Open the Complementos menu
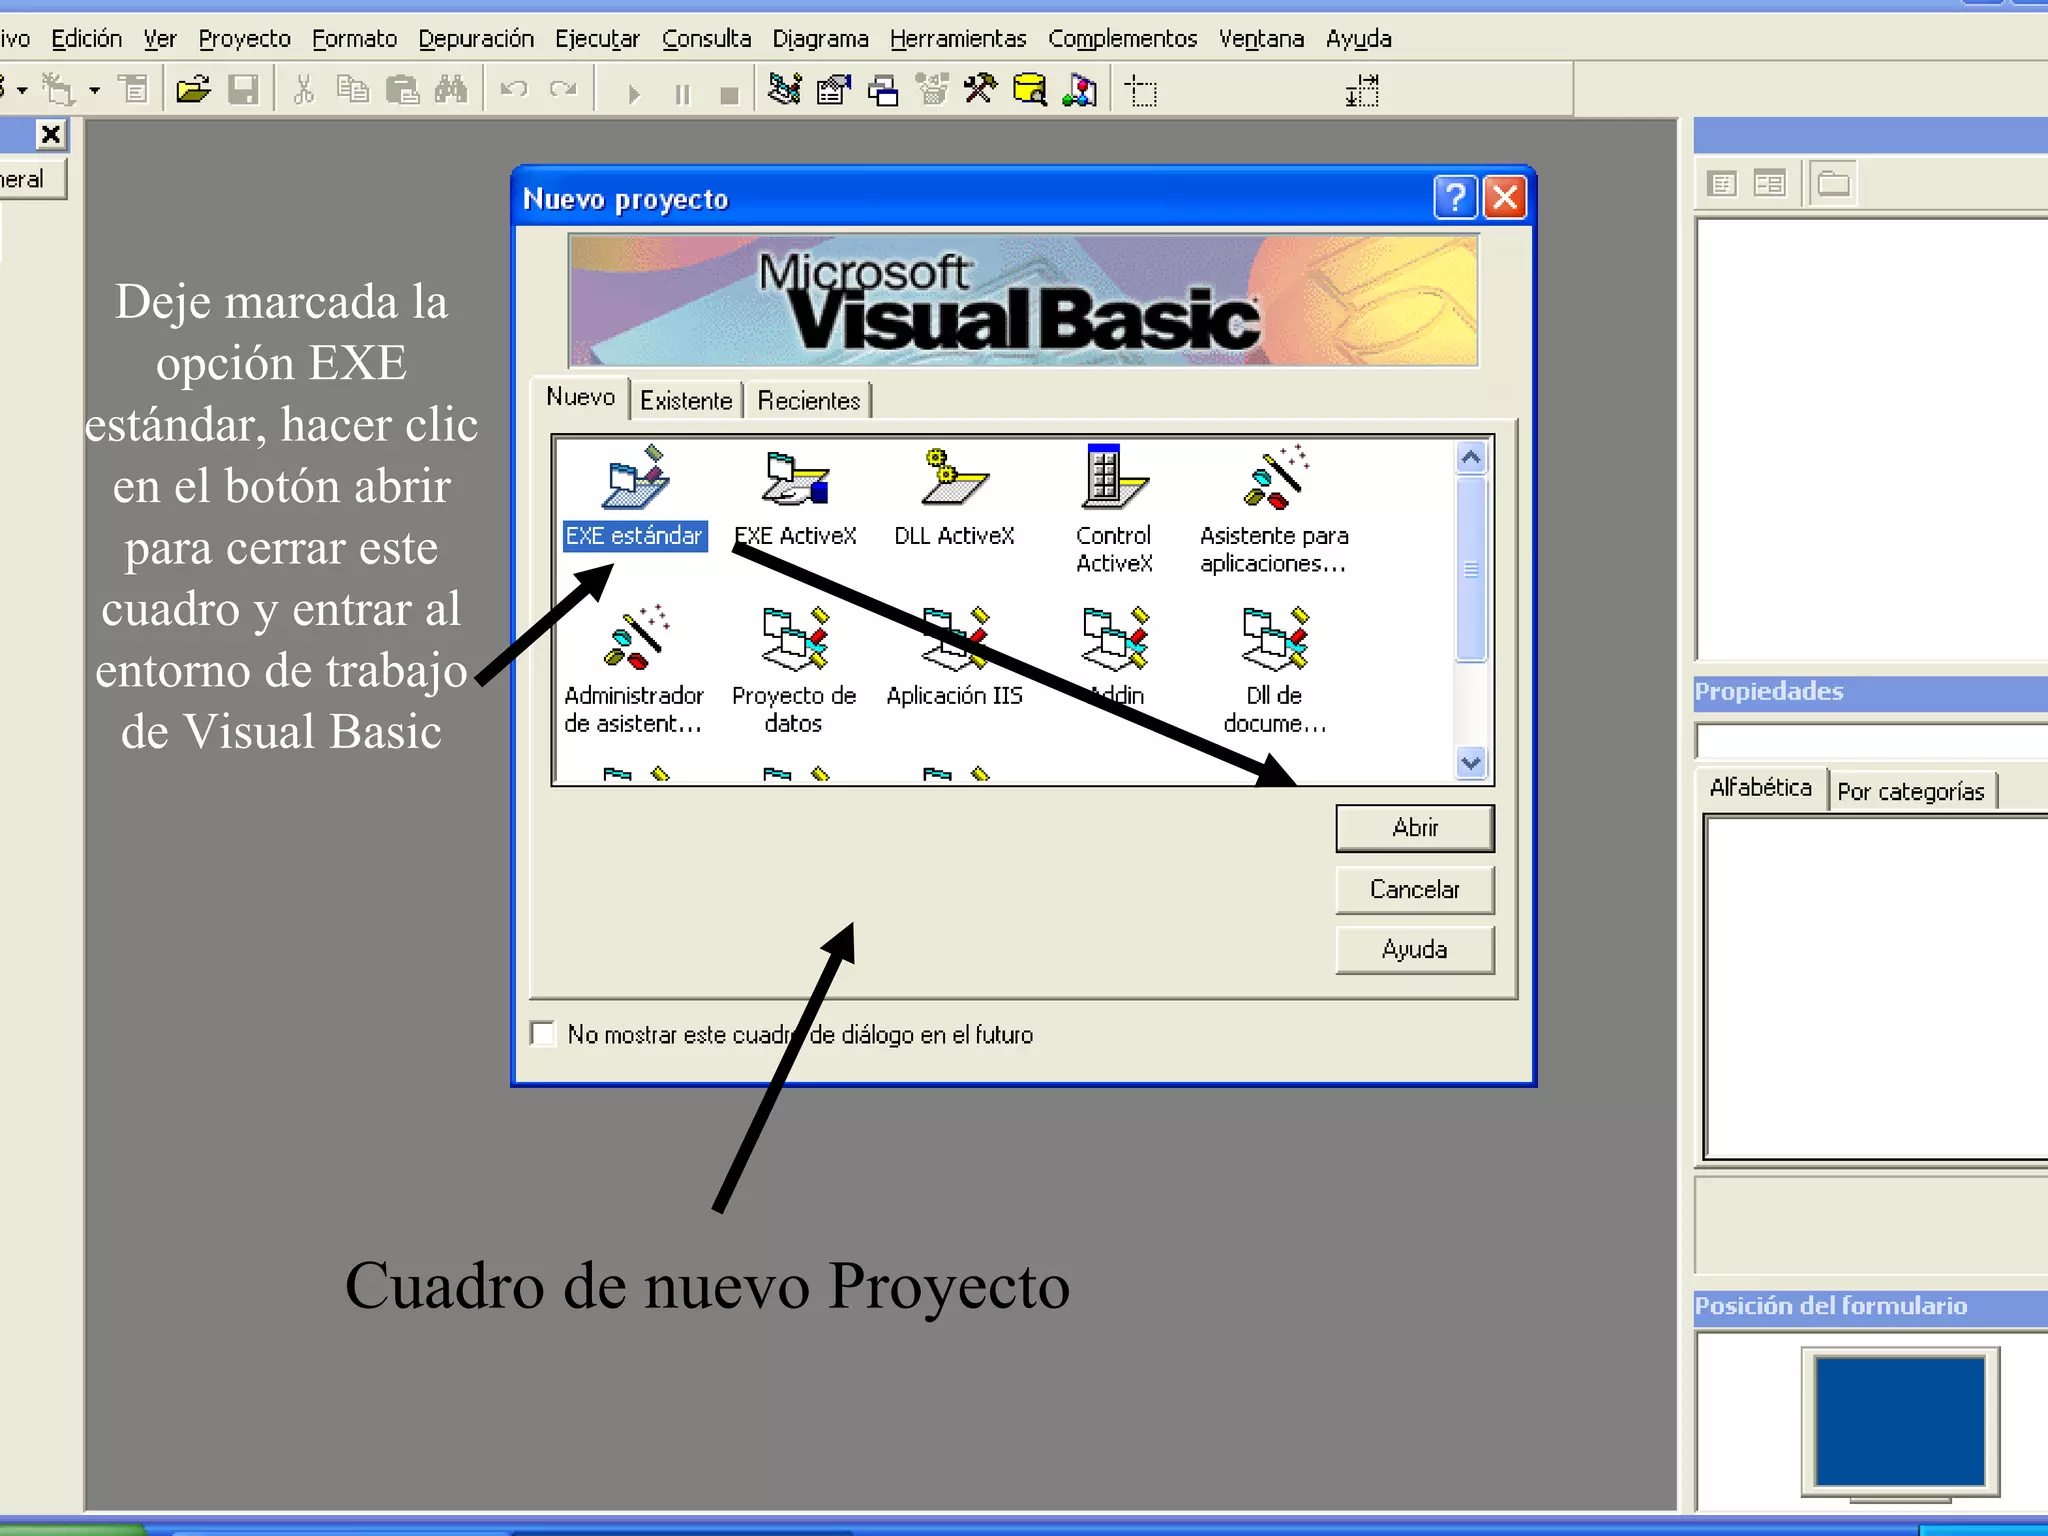The height and width of the screenshot is (1536, 2048). coord(1123,39)
